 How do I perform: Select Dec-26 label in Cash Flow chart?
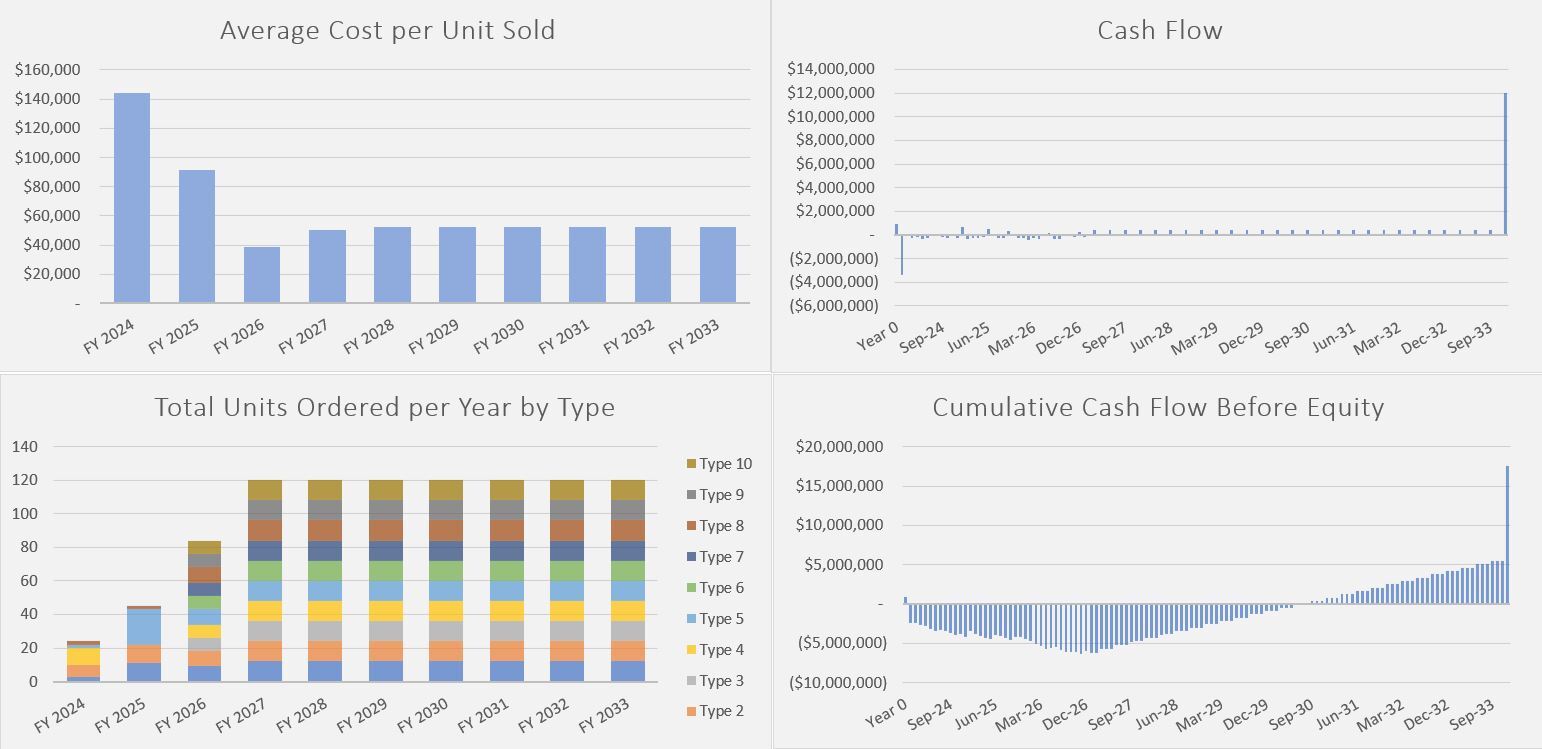[1060, 337]
